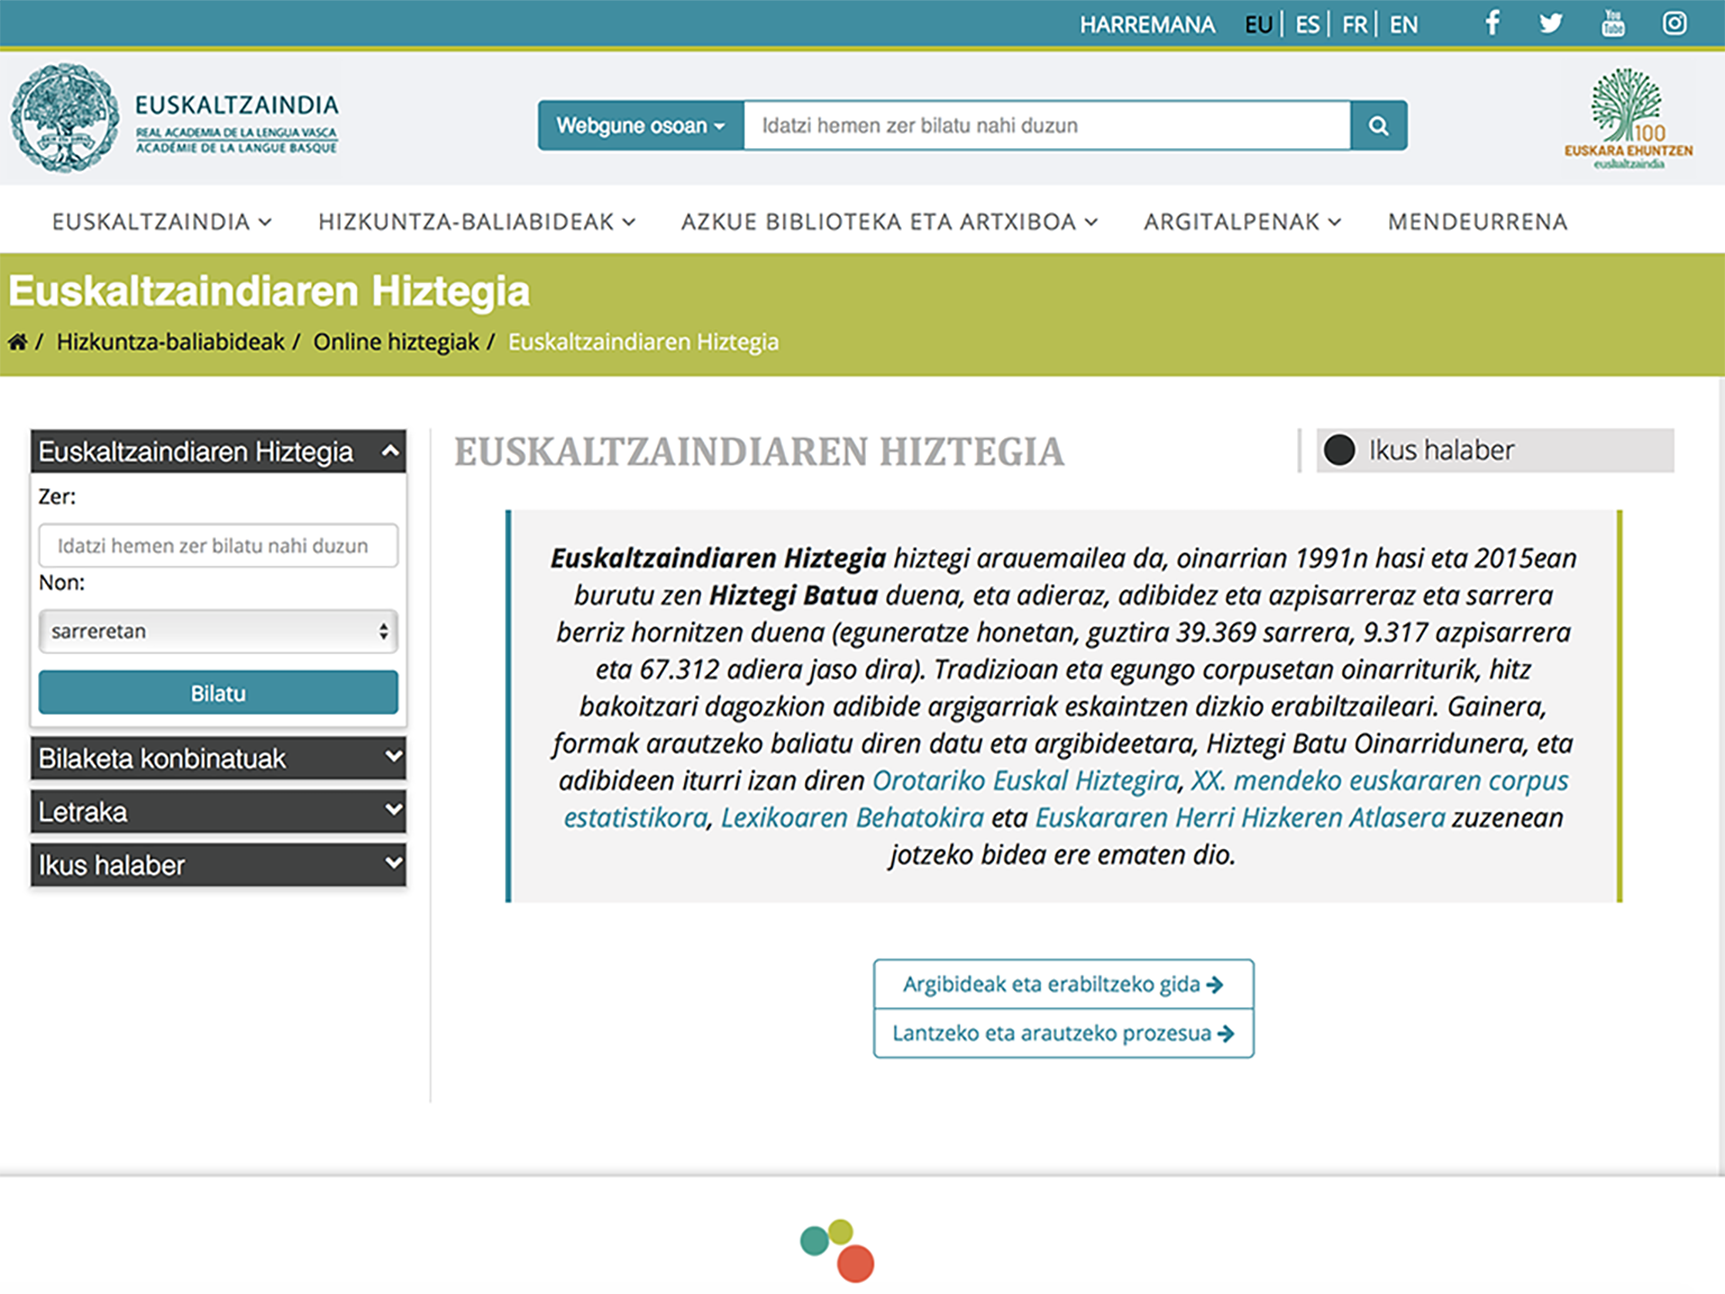Click the Zer search input field

click(x=218, y=546)
